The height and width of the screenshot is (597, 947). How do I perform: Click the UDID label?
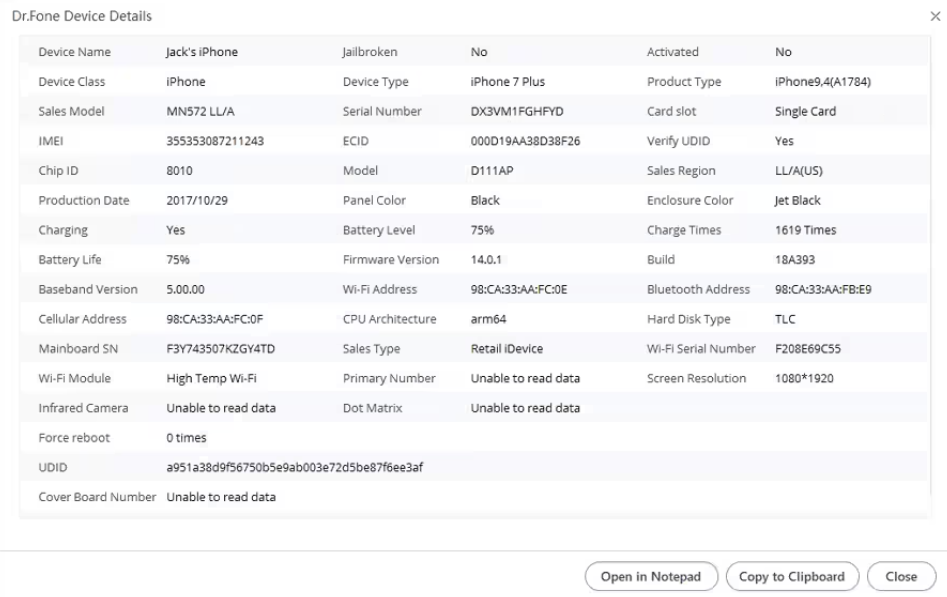coord(53,467)
